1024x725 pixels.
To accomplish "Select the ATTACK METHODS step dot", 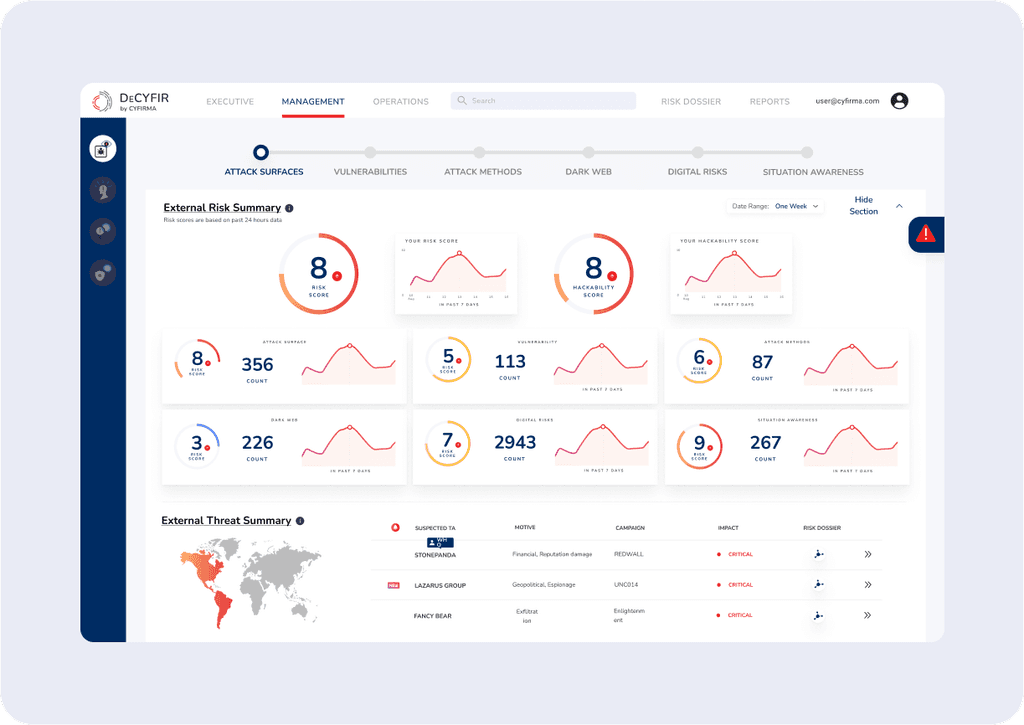I will pyautogui.click(x=479, y=152).
